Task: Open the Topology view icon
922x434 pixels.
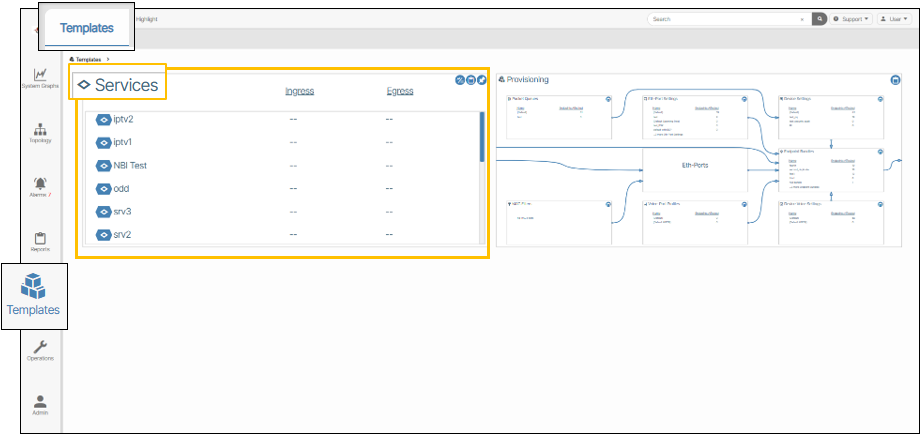Action: (x=40, y=130)
